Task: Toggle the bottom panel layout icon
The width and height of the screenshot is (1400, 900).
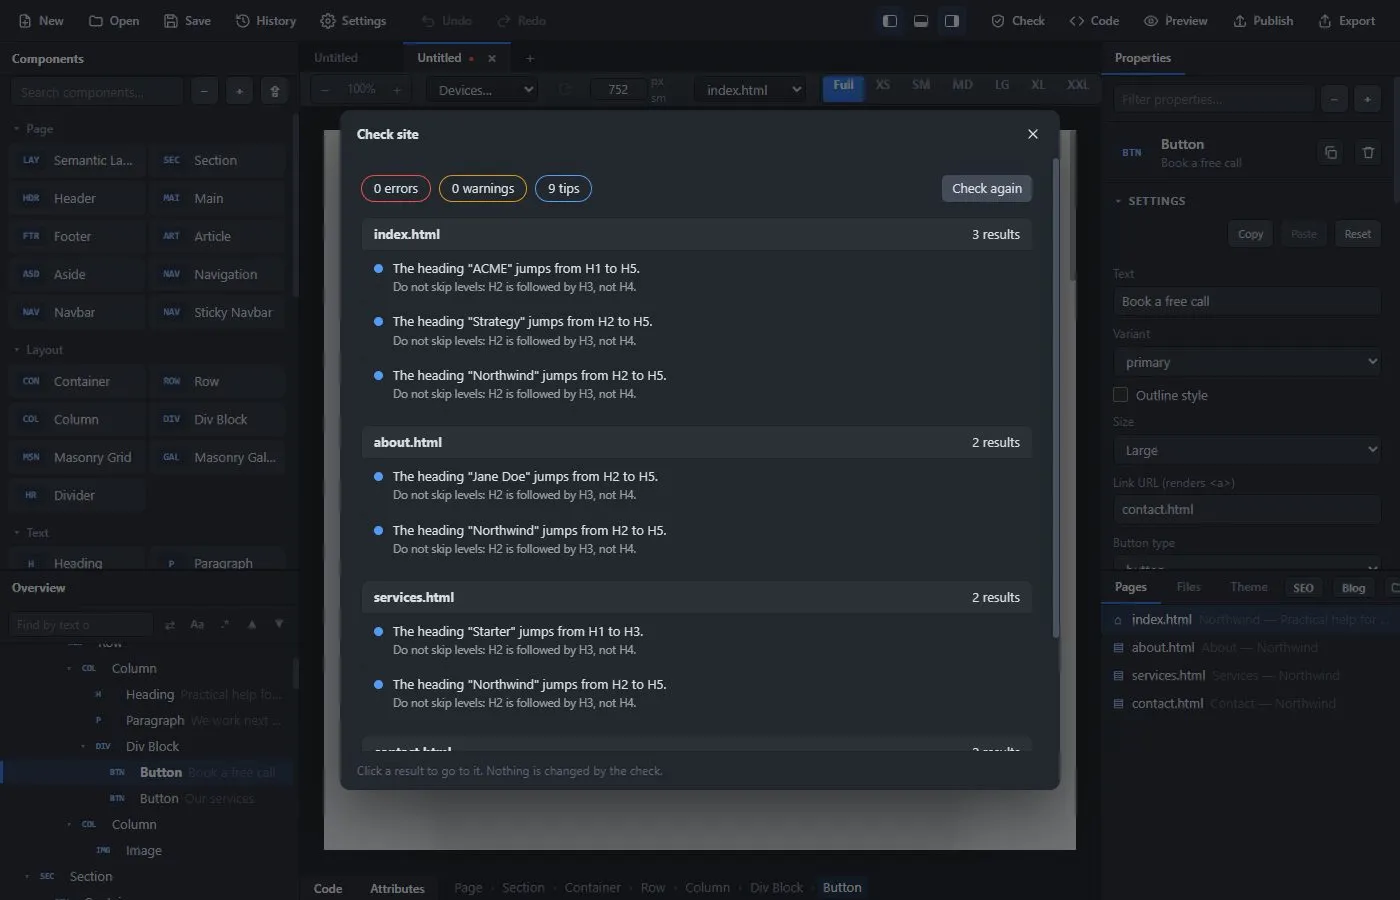Action: 921,21
